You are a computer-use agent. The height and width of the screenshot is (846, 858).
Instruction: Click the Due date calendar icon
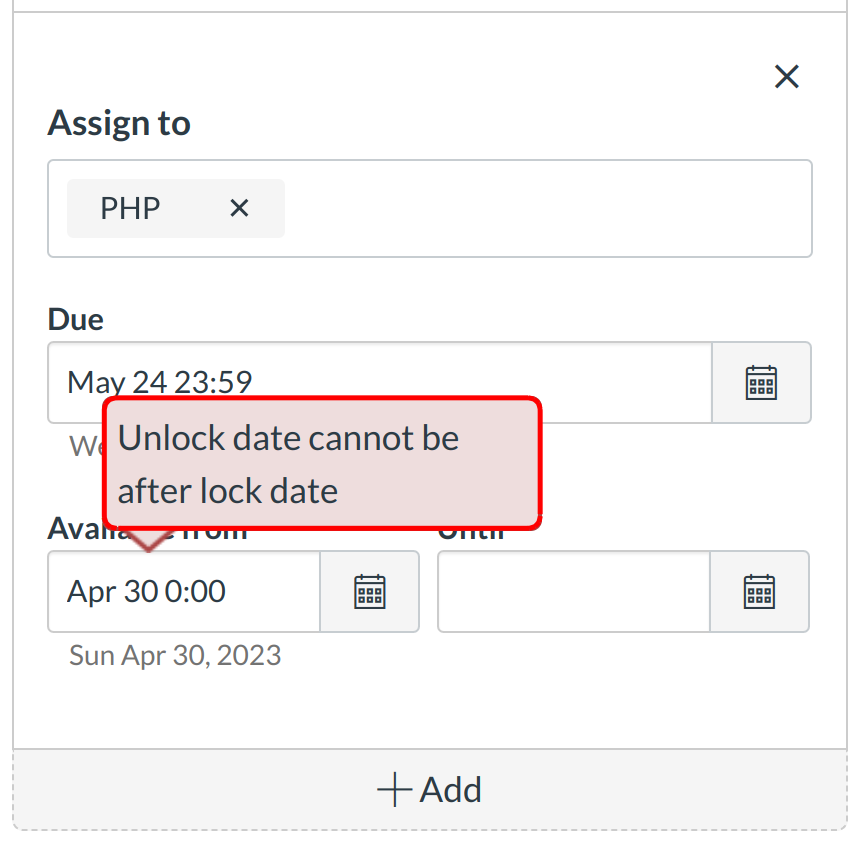point(761,382)
